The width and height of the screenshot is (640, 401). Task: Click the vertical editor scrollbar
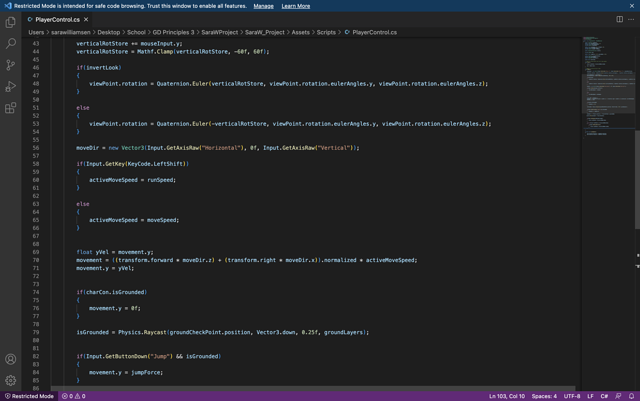(637, 180)
